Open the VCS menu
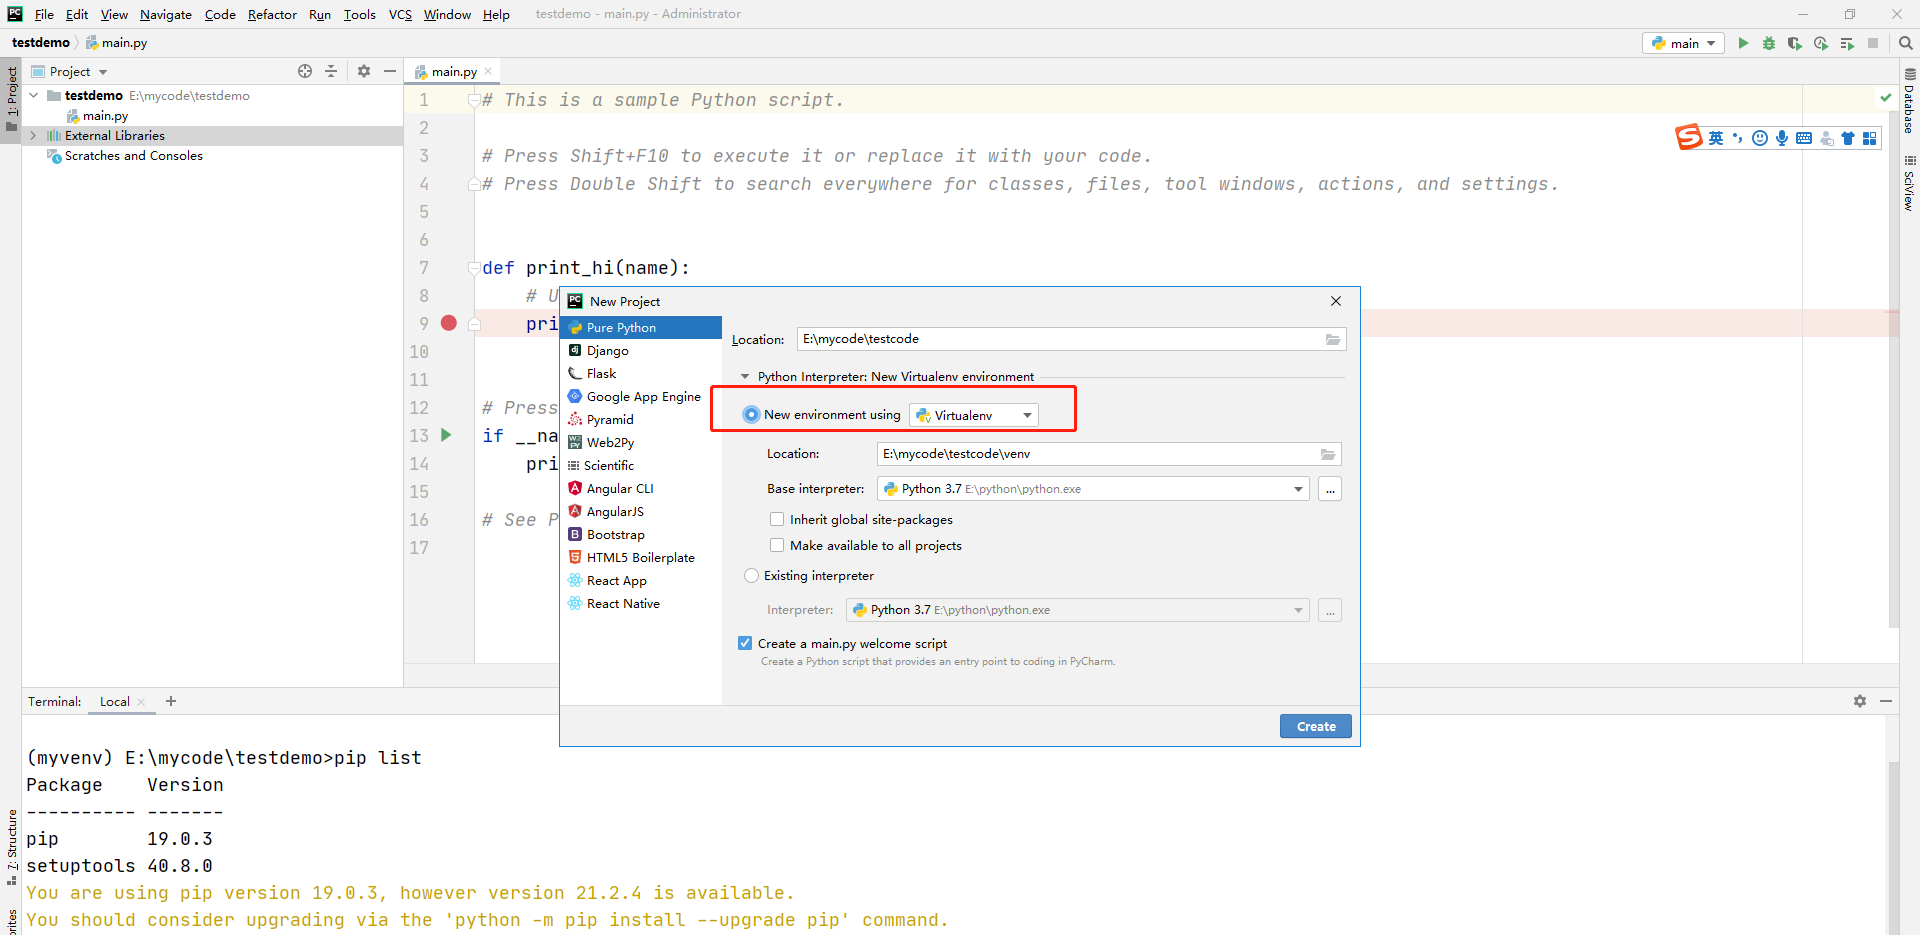 coord(400,14)
